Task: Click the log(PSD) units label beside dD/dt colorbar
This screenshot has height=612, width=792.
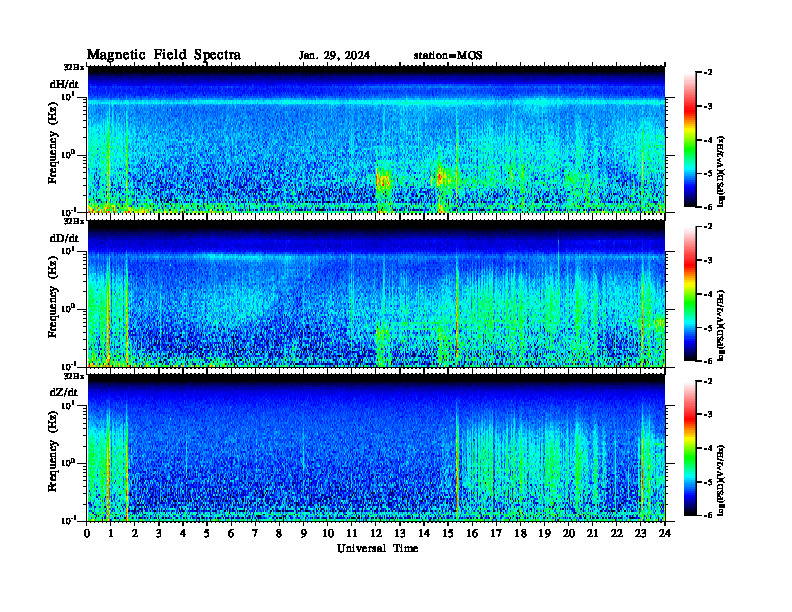Action: coord(722,325)
